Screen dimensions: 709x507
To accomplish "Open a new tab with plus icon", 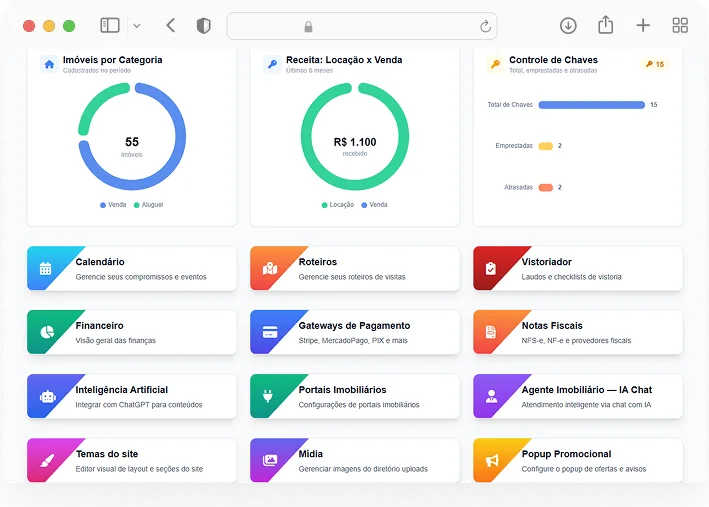I will pyautogui.click(x=643, y=25).
